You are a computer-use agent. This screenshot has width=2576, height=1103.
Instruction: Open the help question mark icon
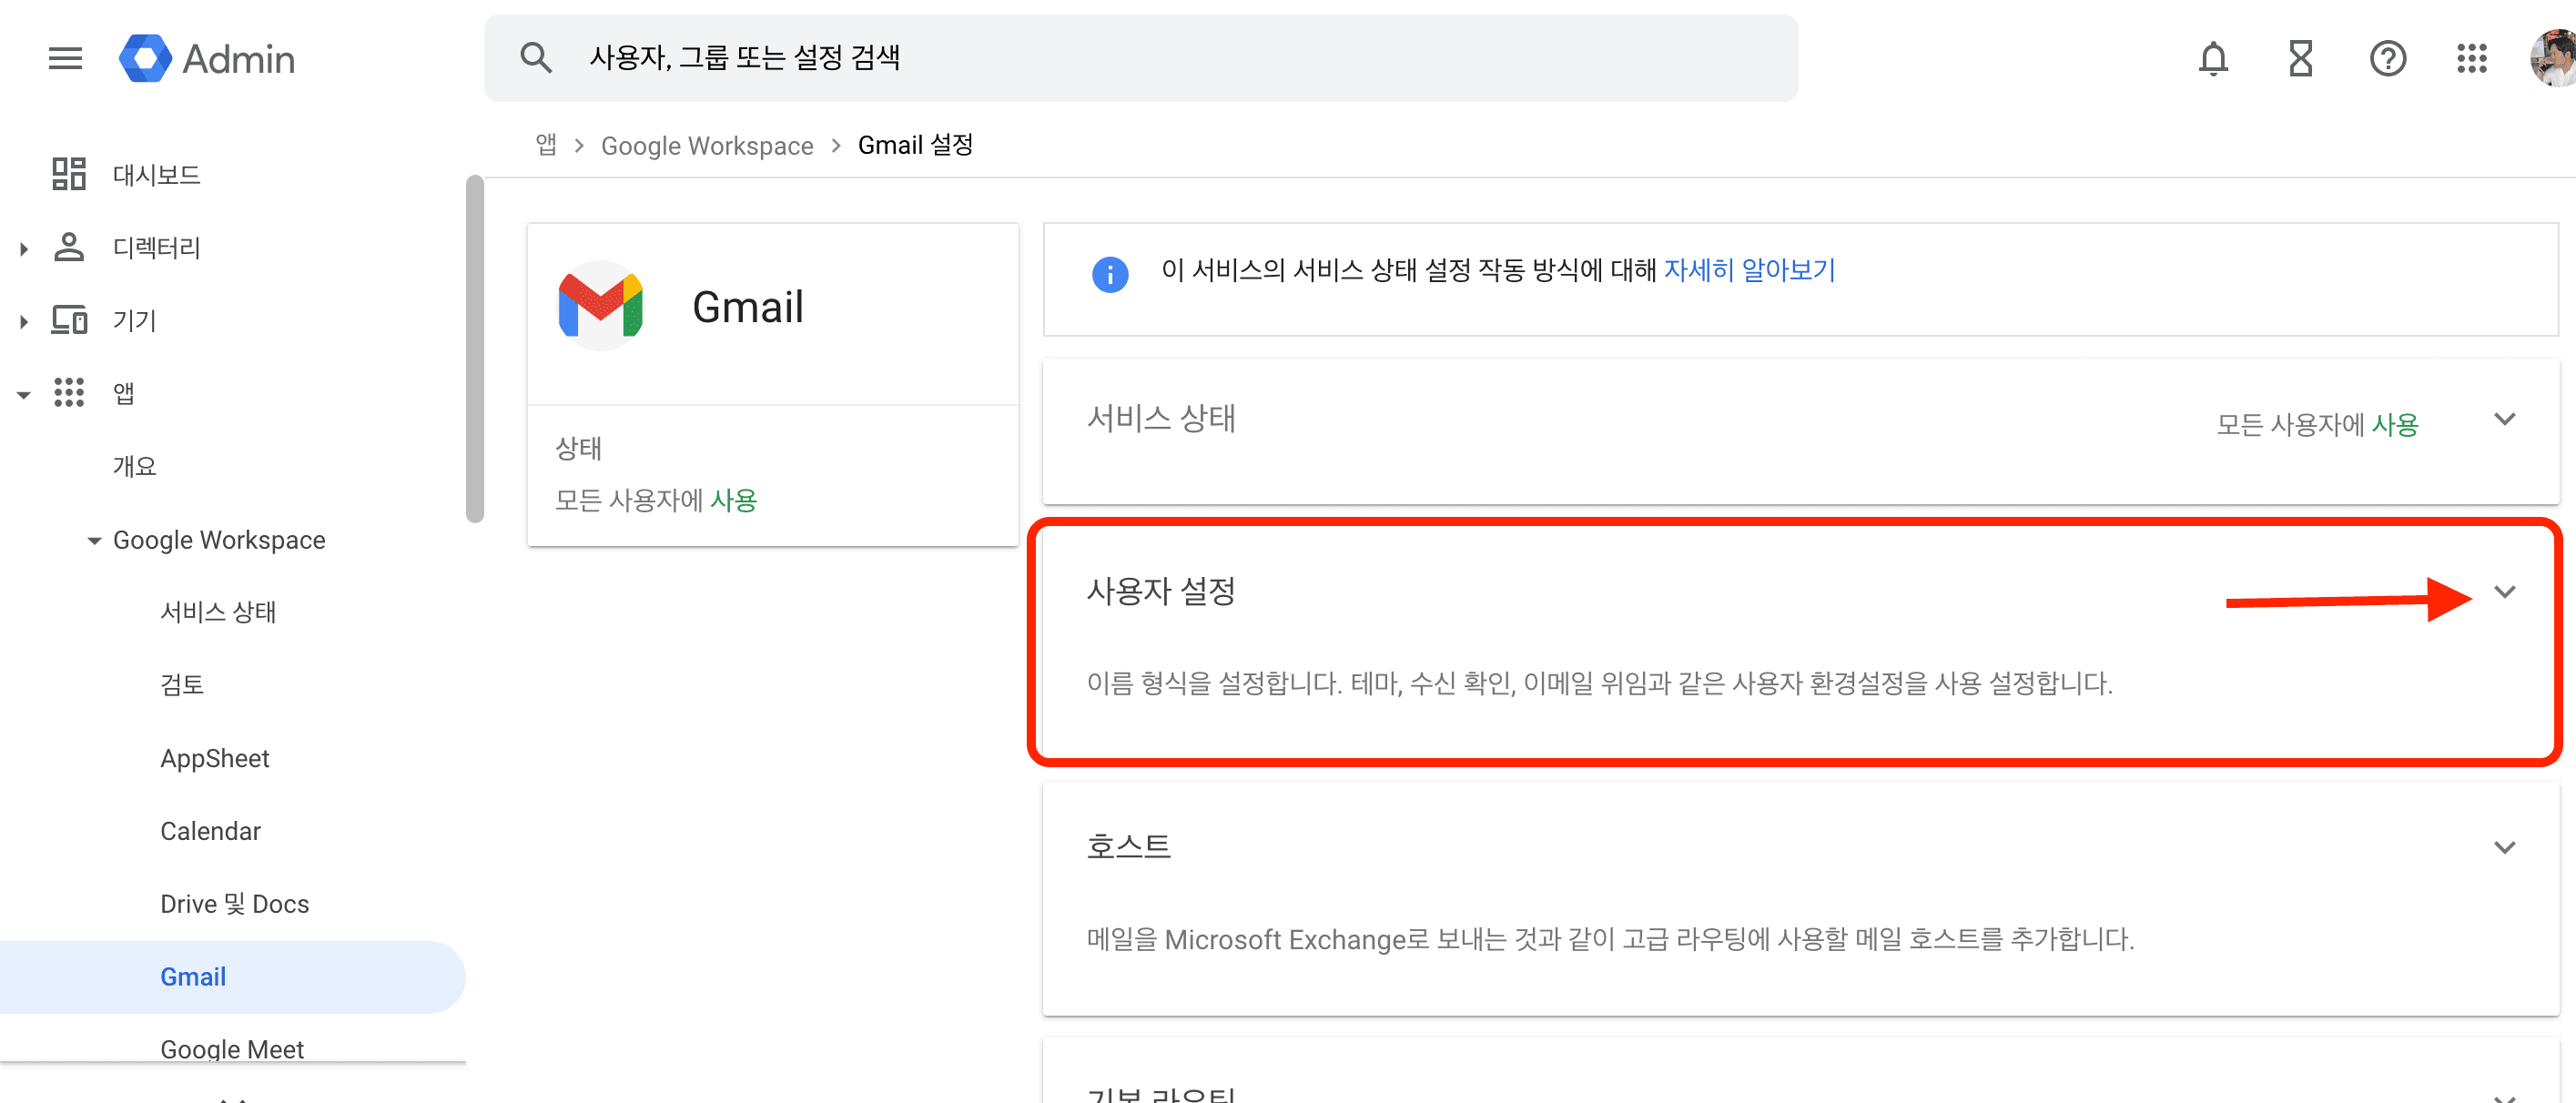2388,58
